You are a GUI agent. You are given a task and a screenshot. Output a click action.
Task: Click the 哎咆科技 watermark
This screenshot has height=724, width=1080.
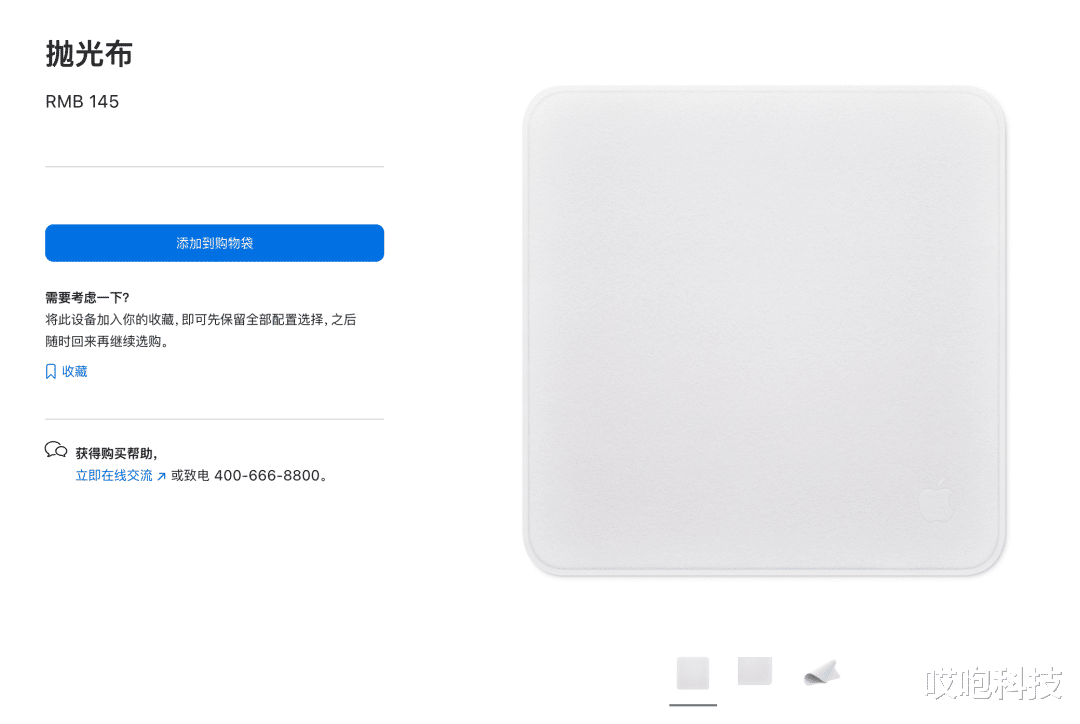tap(994, 683)
